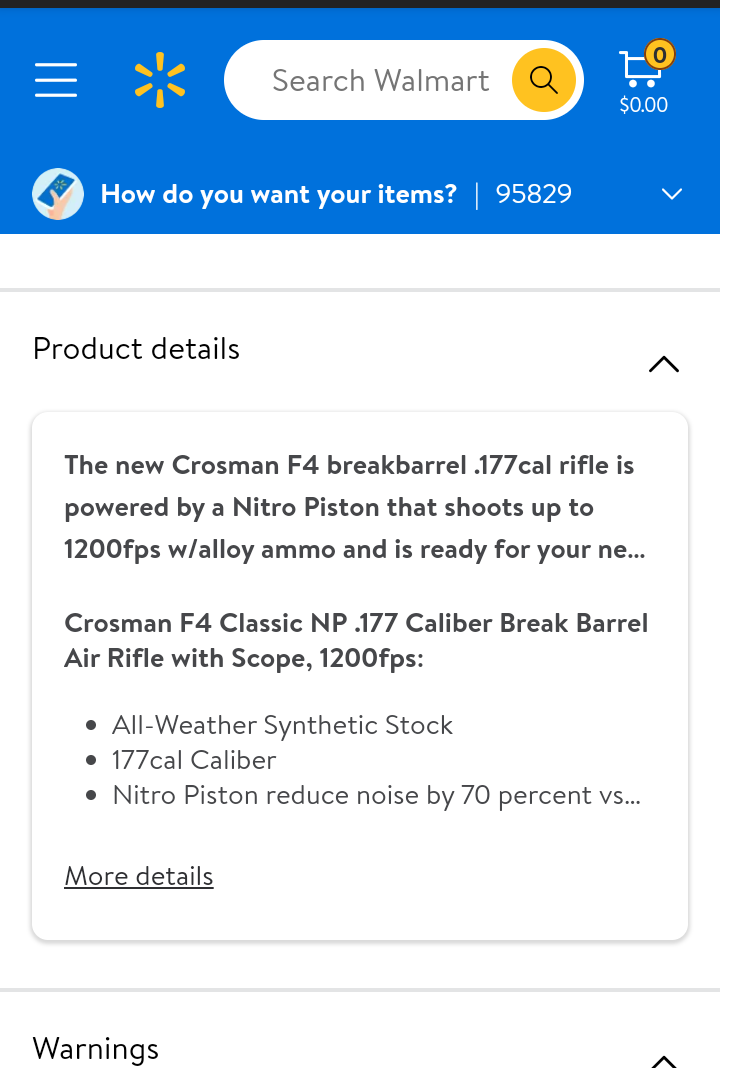Click How do you want your items?
The width and height of the screenshot is (730, 1068).
click(x=279, y=194)
